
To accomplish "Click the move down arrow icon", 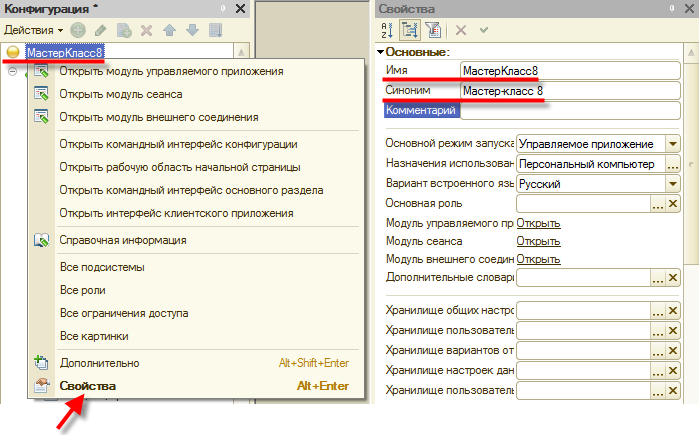I will 190,31.
